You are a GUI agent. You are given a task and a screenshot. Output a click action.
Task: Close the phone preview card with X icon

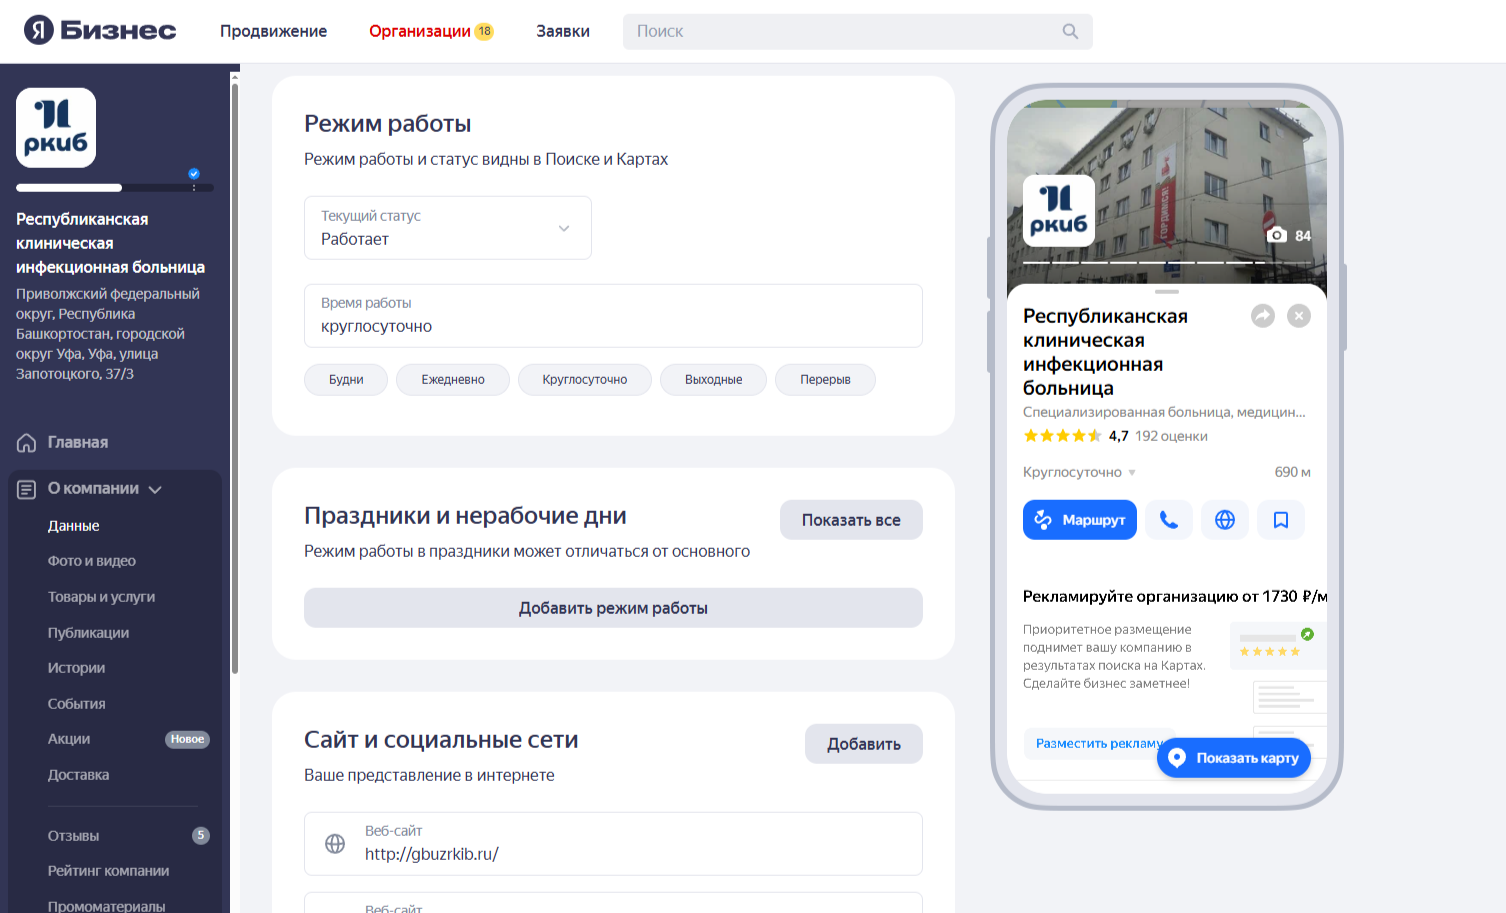1299,316
